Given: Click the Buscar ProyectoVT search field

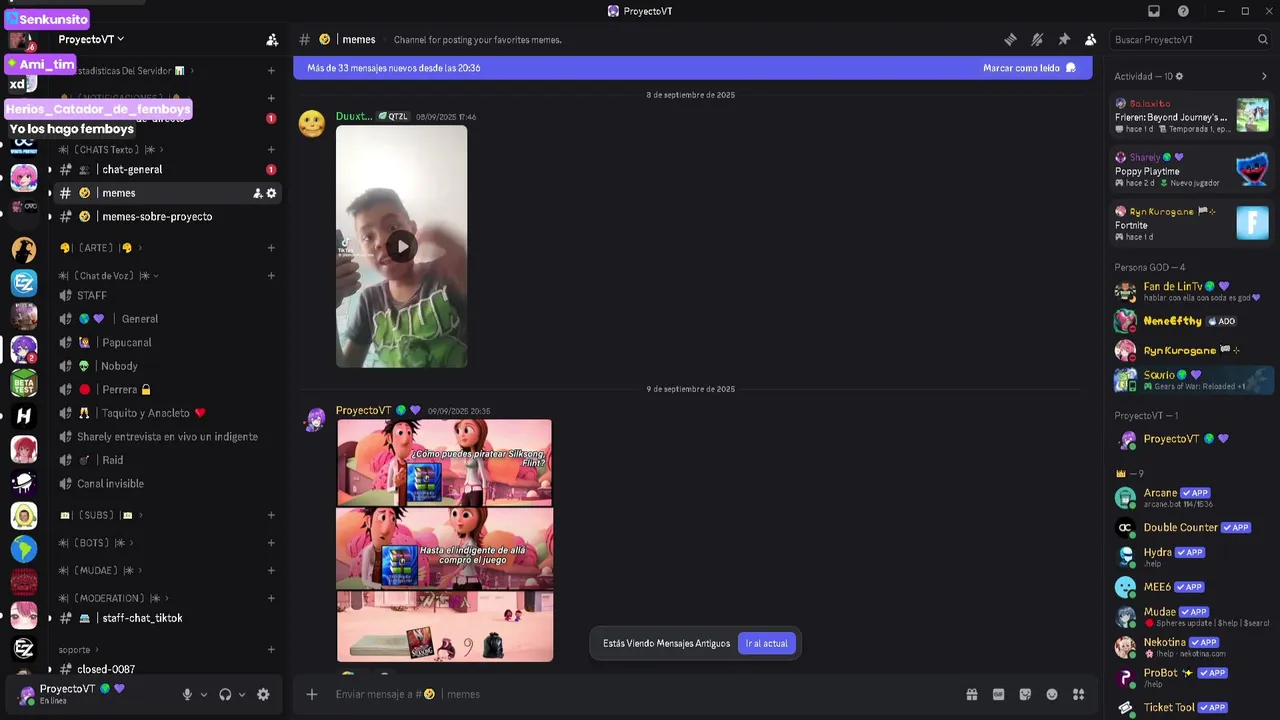Looking at the screenshot, I should pos(1191,40).
